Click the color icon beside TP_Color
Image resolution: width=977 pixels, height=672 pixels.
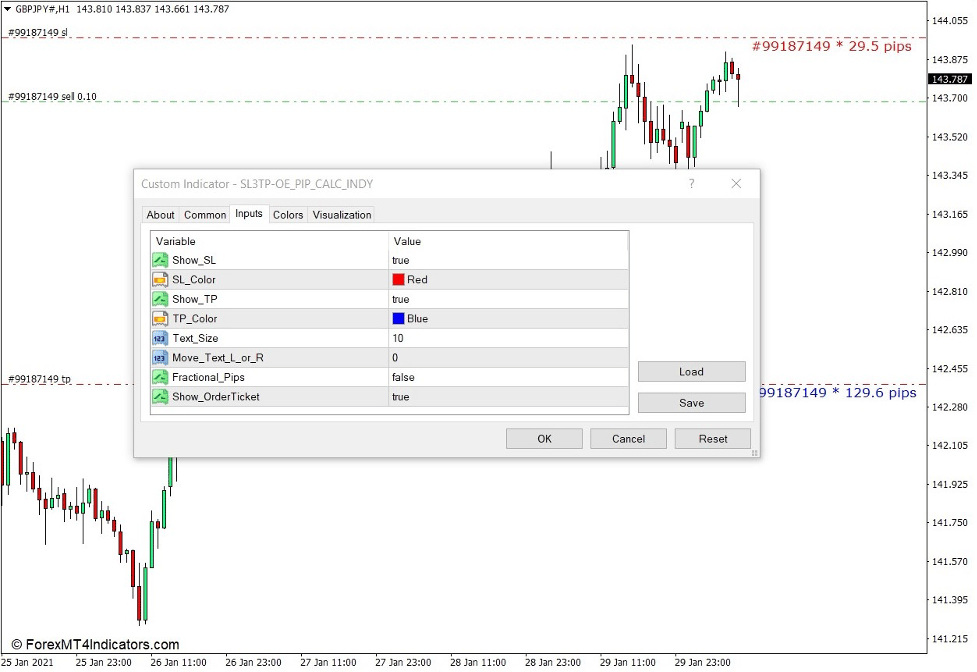159,318
